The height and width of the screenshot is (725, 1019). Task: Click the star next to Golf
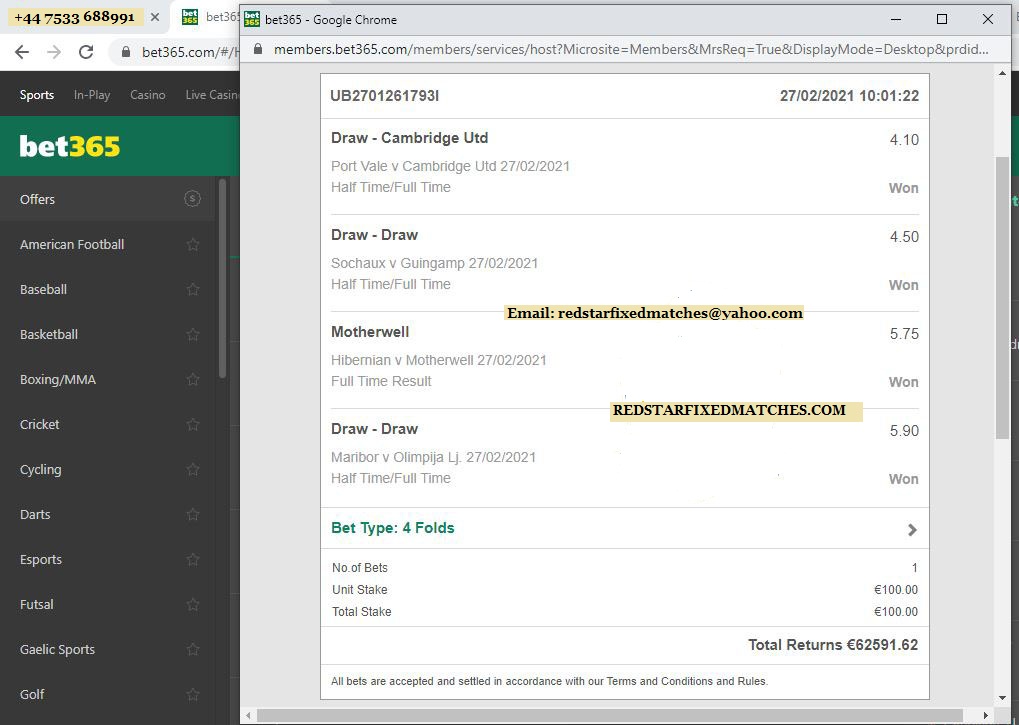(193, 694)
